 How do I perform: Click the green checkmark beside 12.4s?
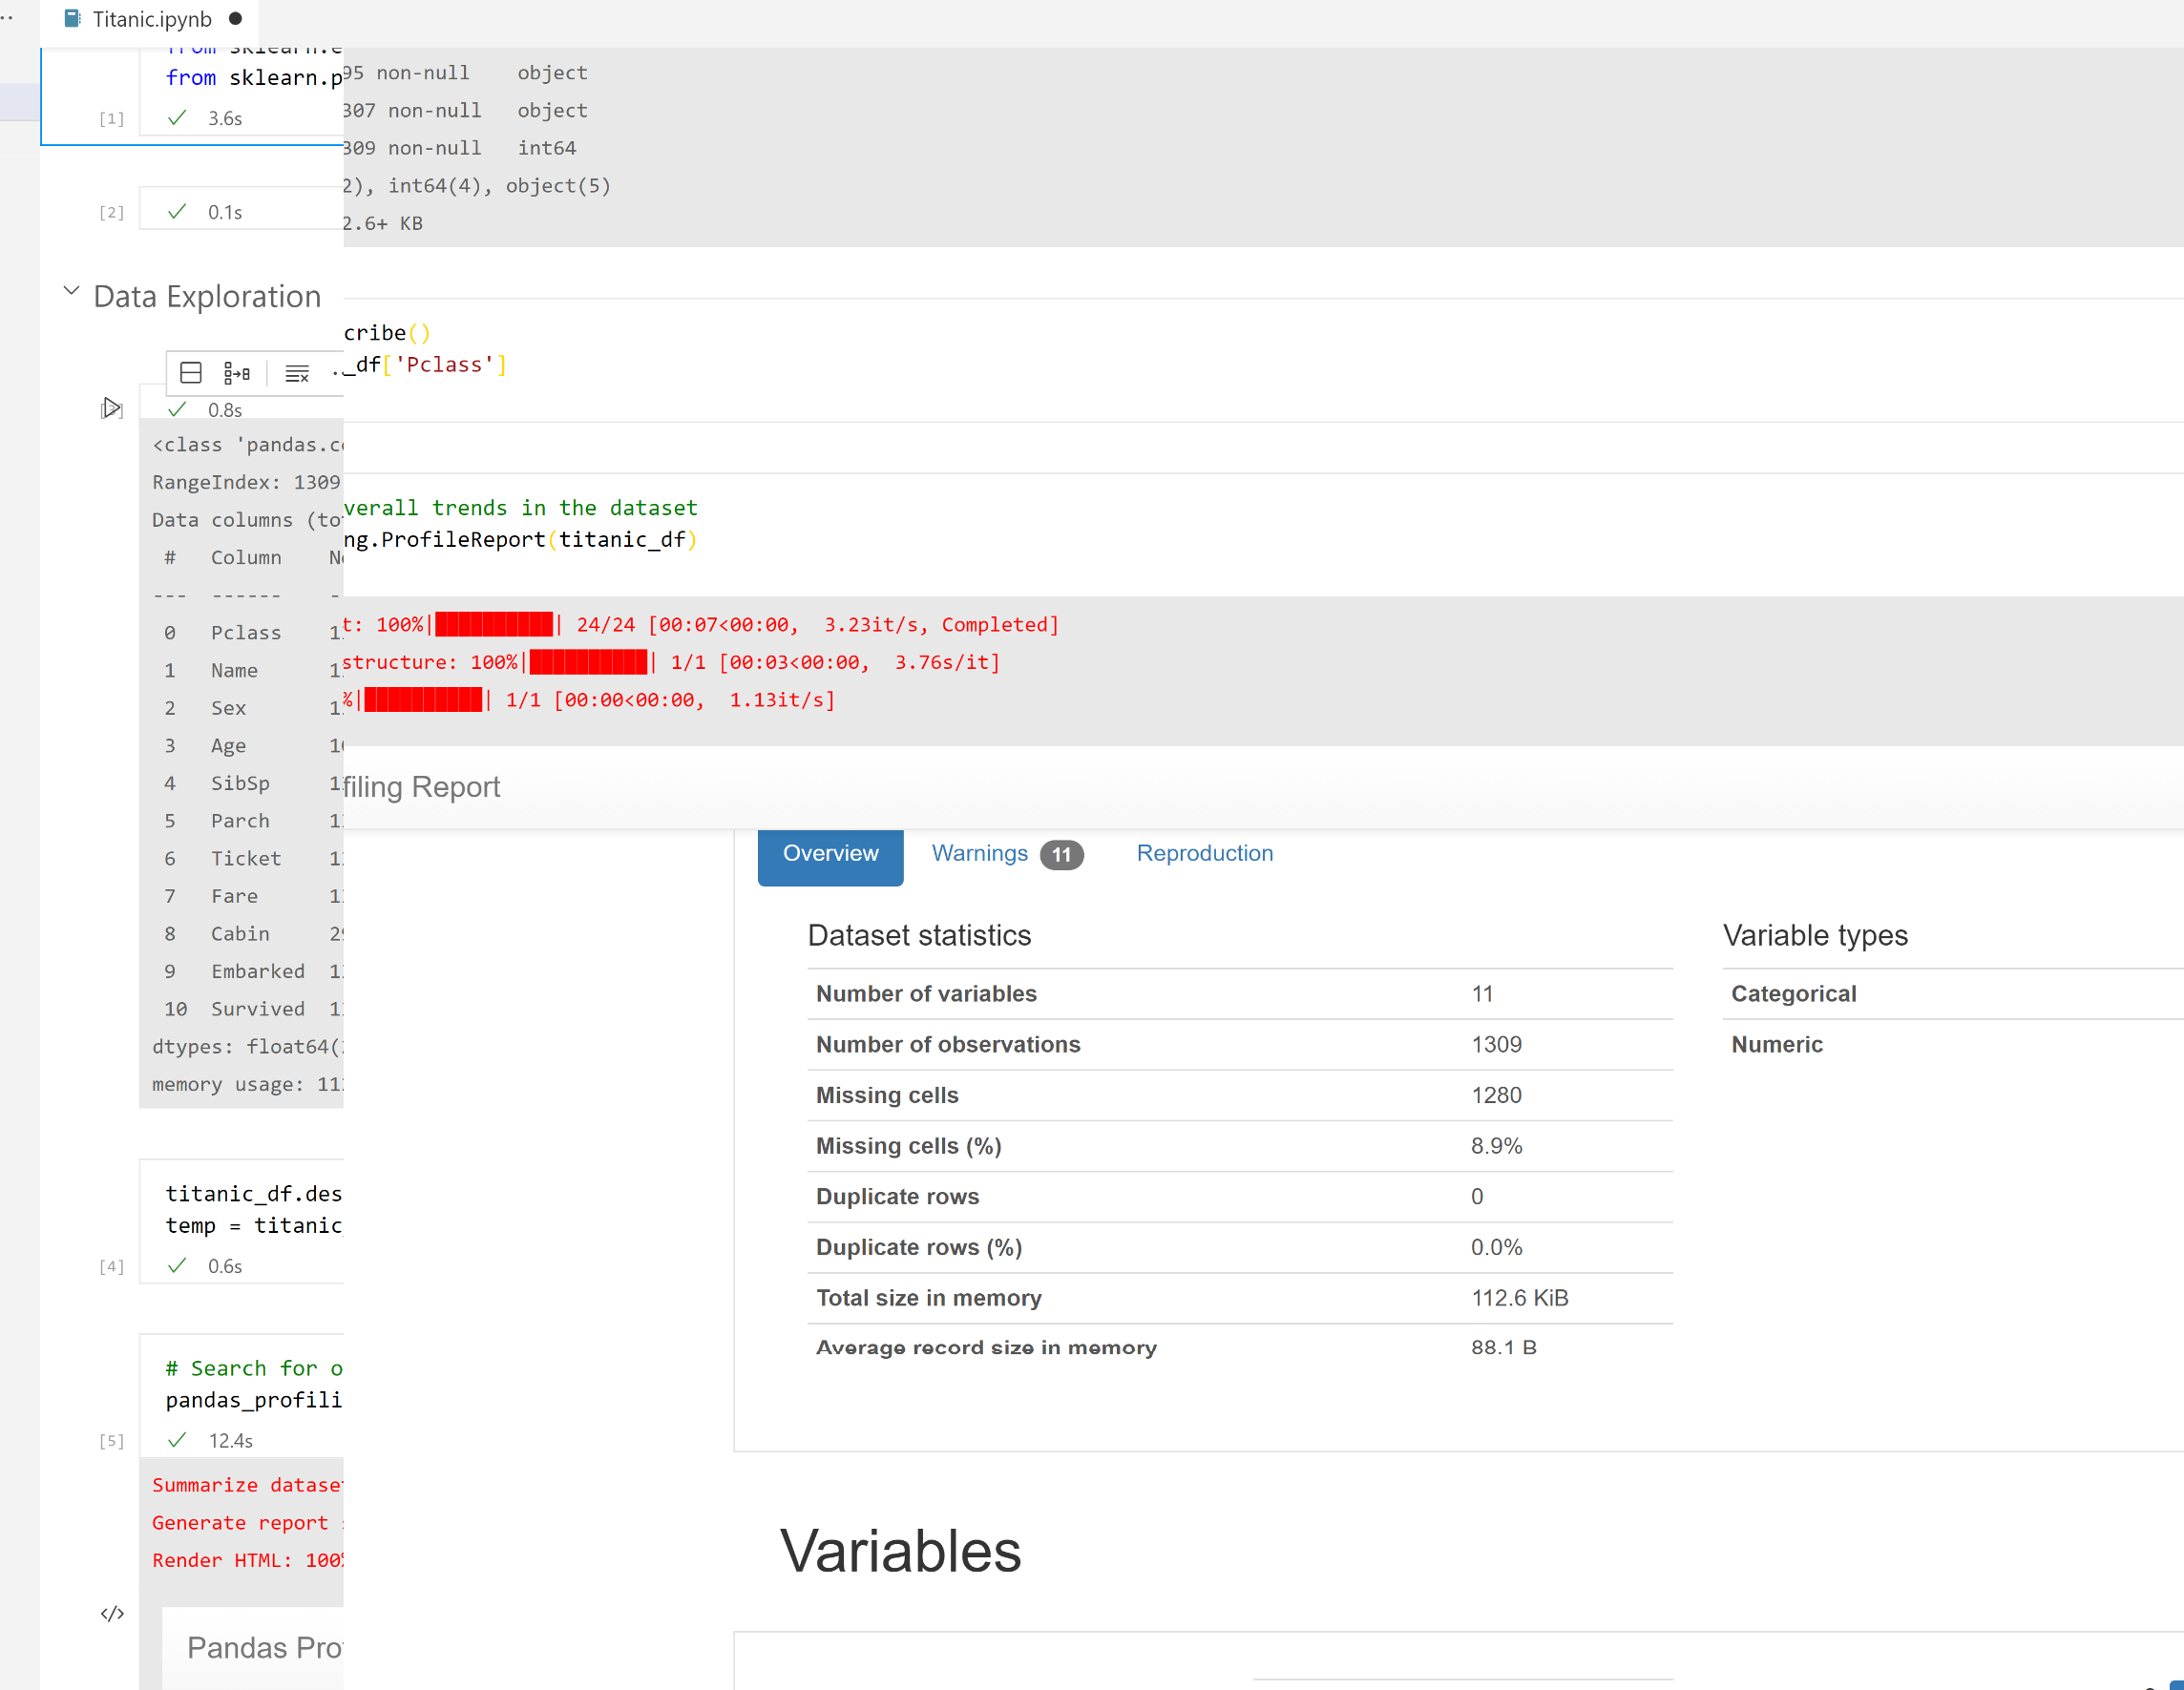177,1440
